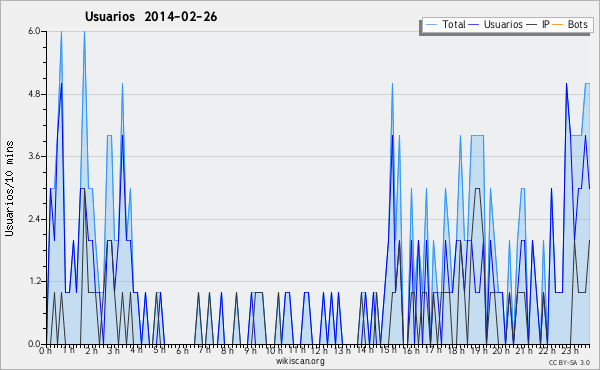
Task: Click the chart title 'Usuarios 2014-02-26'
Action: pos(151,17)
